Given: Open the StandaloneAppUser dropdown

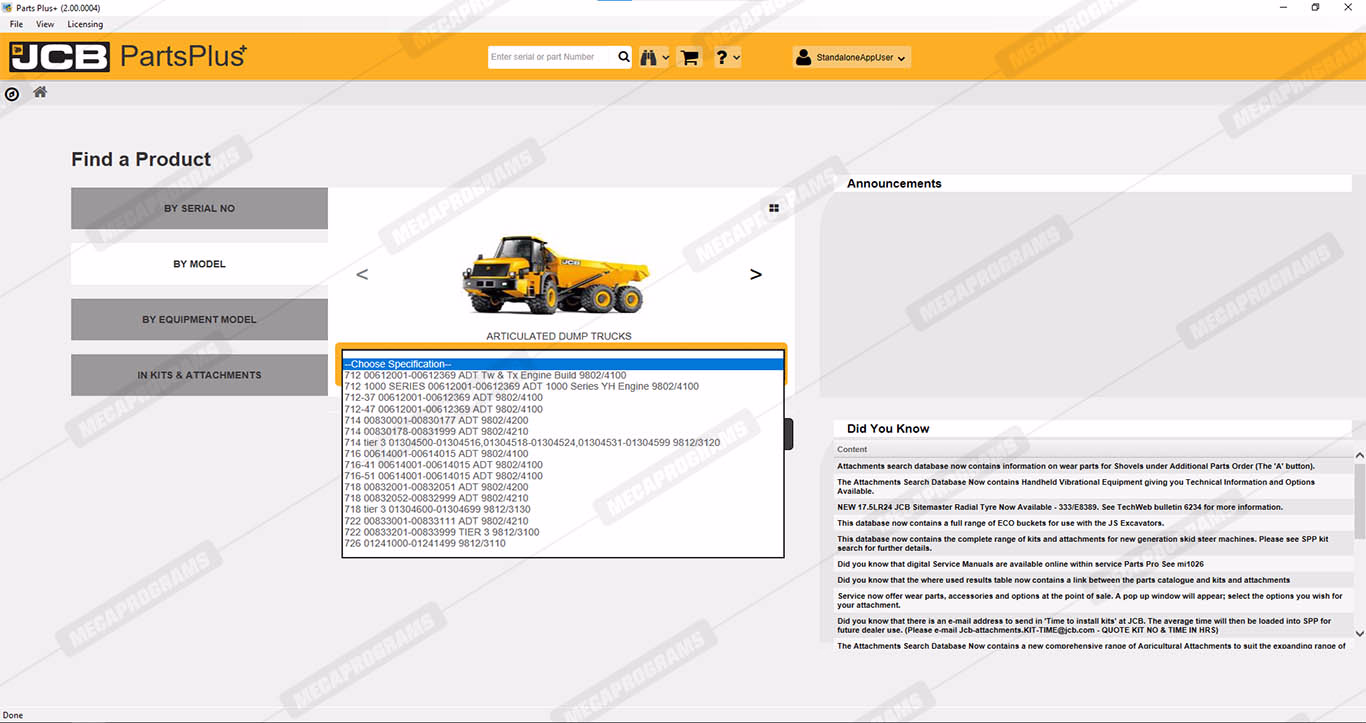Looking at the screenshot, I should (851, 57).
